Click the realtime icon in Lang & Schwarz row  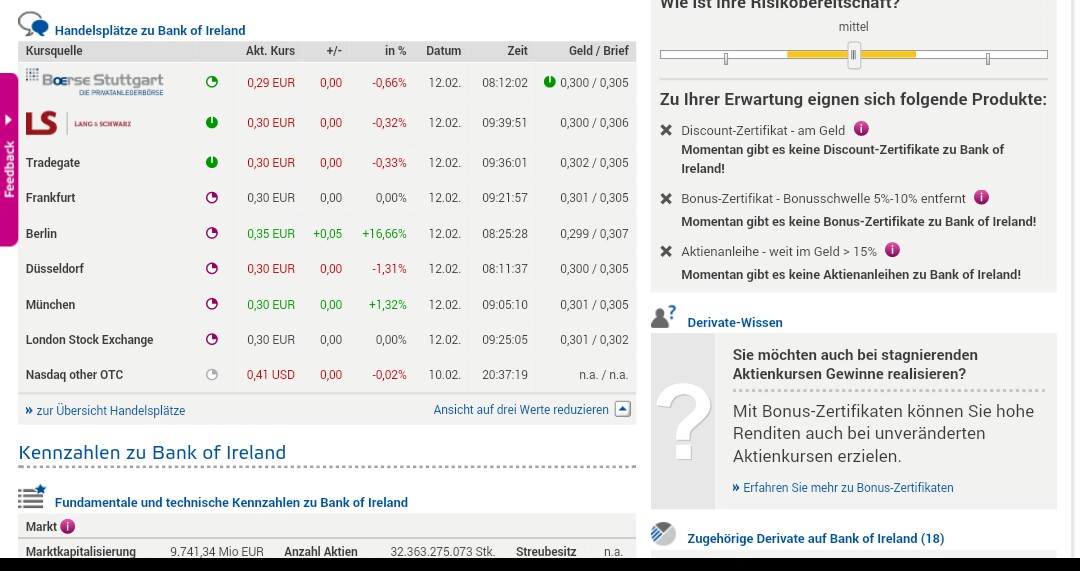point(211,123)
